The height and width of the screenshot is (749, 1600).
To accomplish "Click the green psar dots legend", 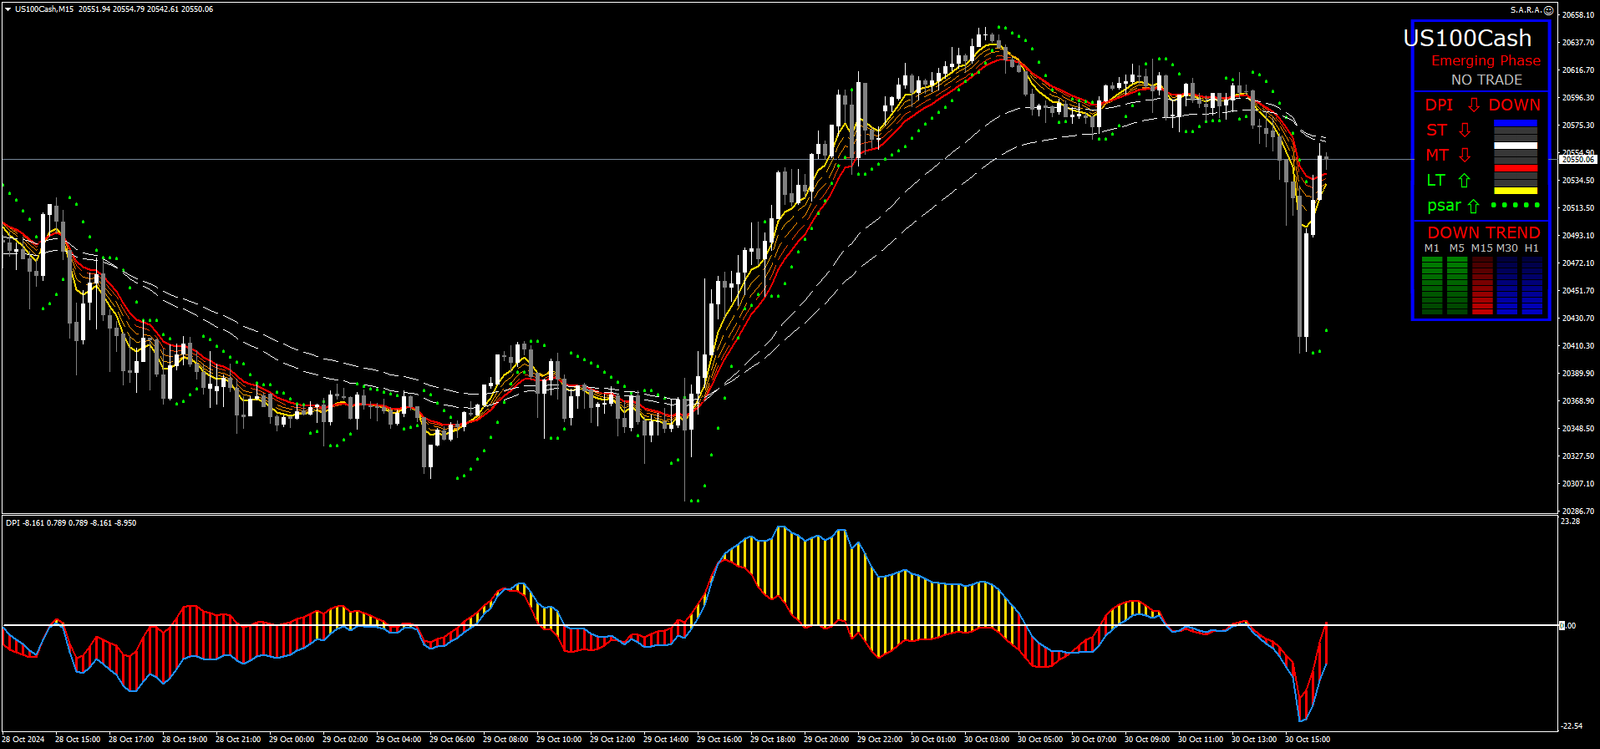I will [1515, 205].
